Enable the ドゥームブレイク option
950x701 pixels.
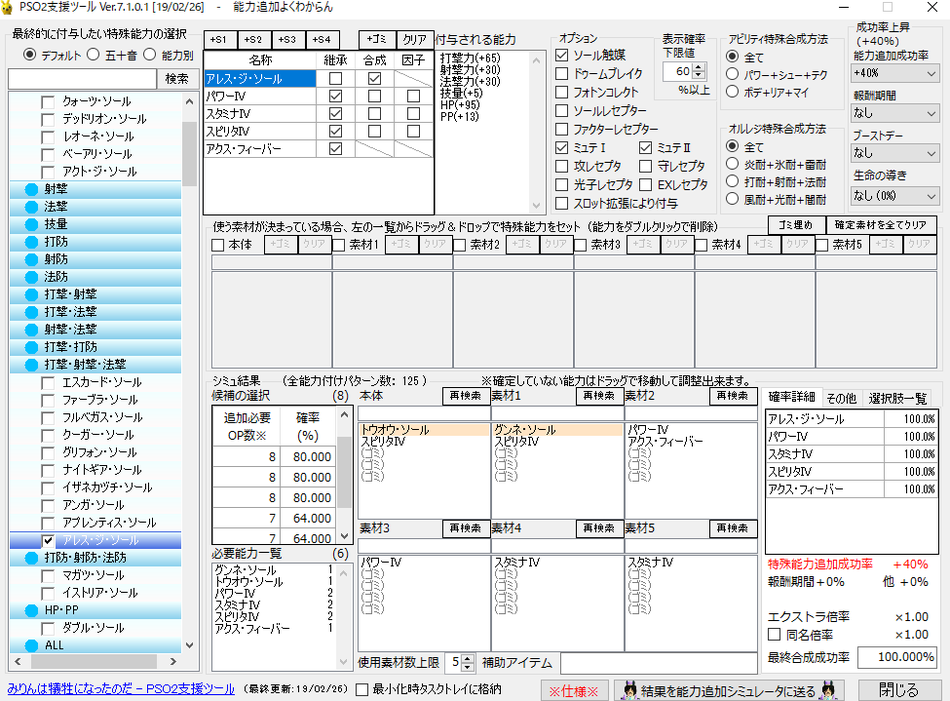[562, 74]
